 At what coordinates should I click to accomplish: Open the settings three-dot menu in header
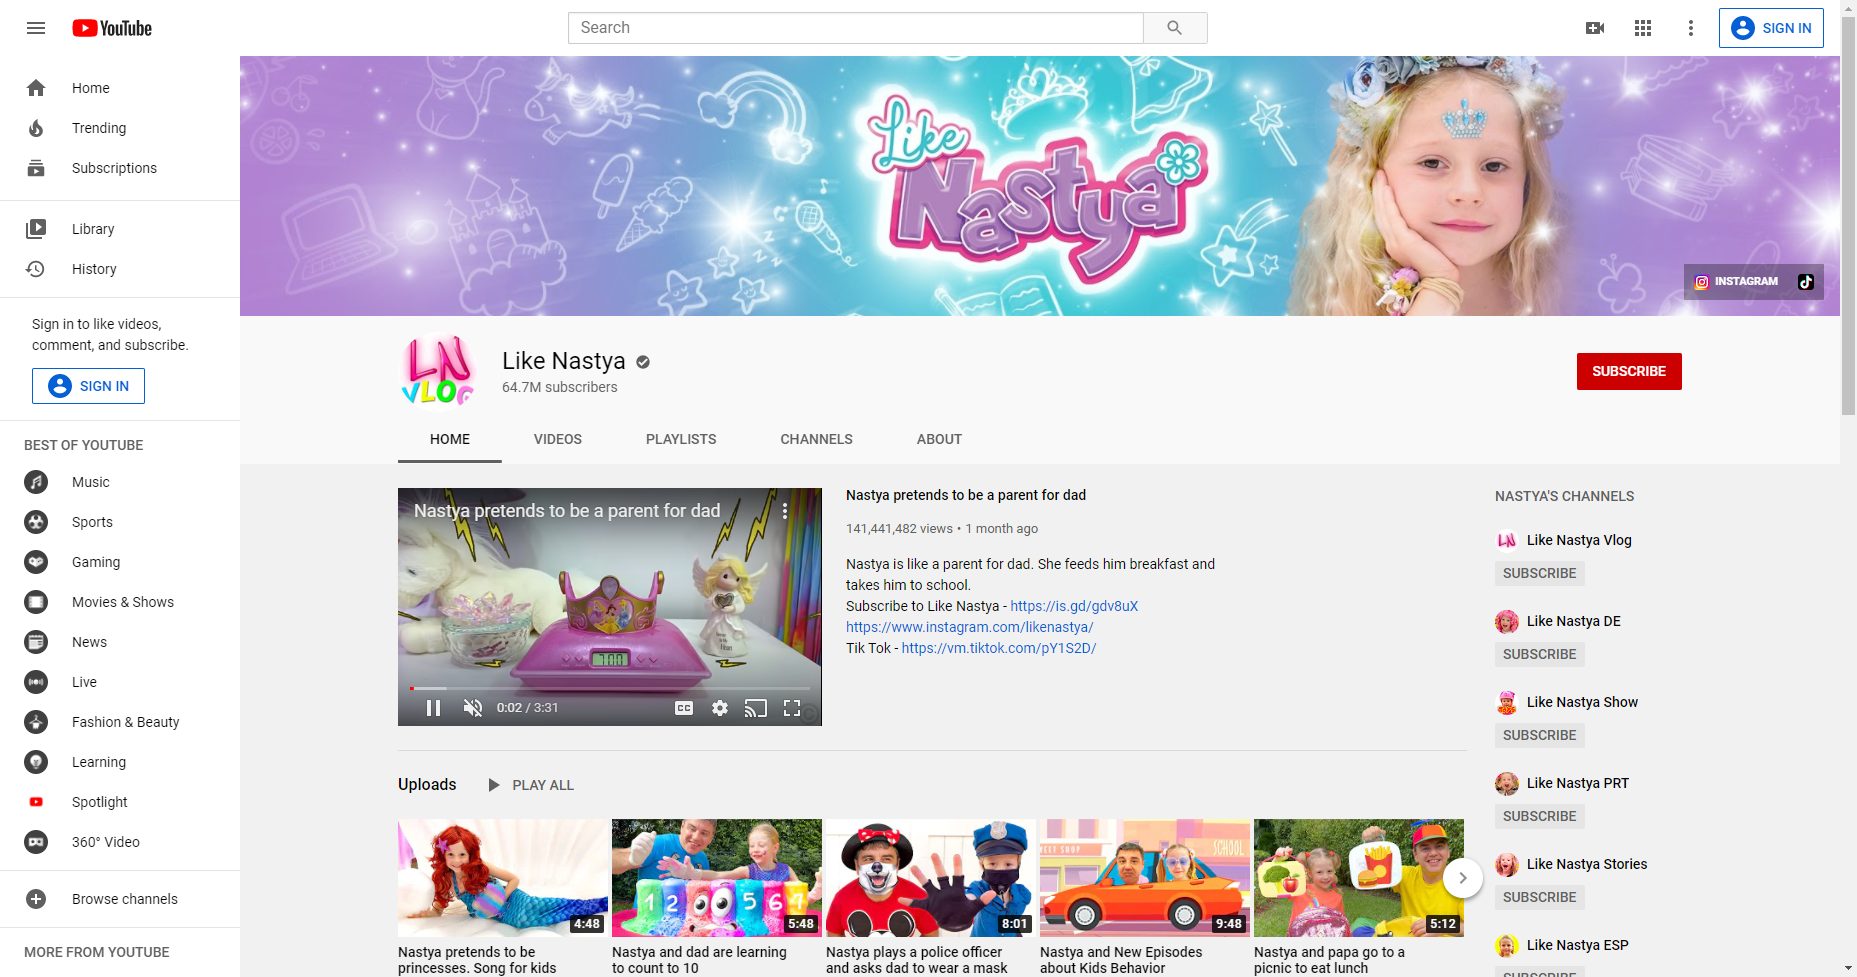point(1691,28)
